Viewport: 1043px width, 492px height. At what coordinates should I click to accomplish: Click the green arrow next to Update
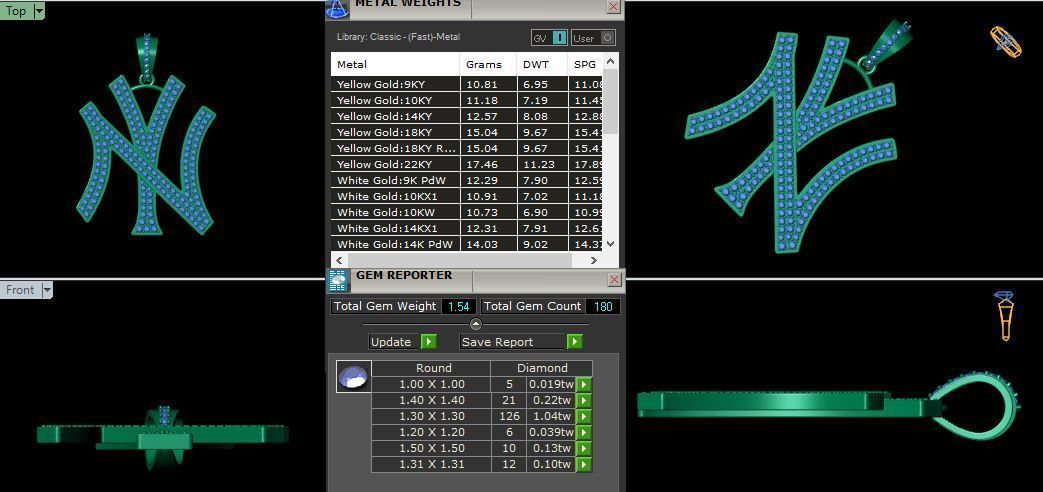tap(429, 342)
